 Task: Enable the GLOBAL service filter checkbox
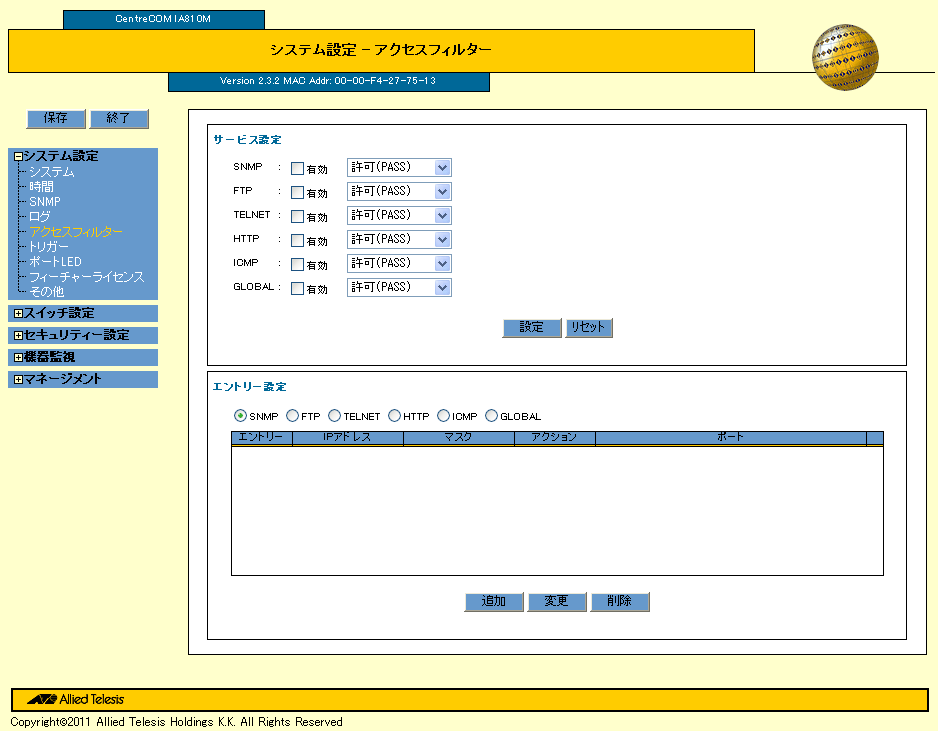click(x=297, y=289)
